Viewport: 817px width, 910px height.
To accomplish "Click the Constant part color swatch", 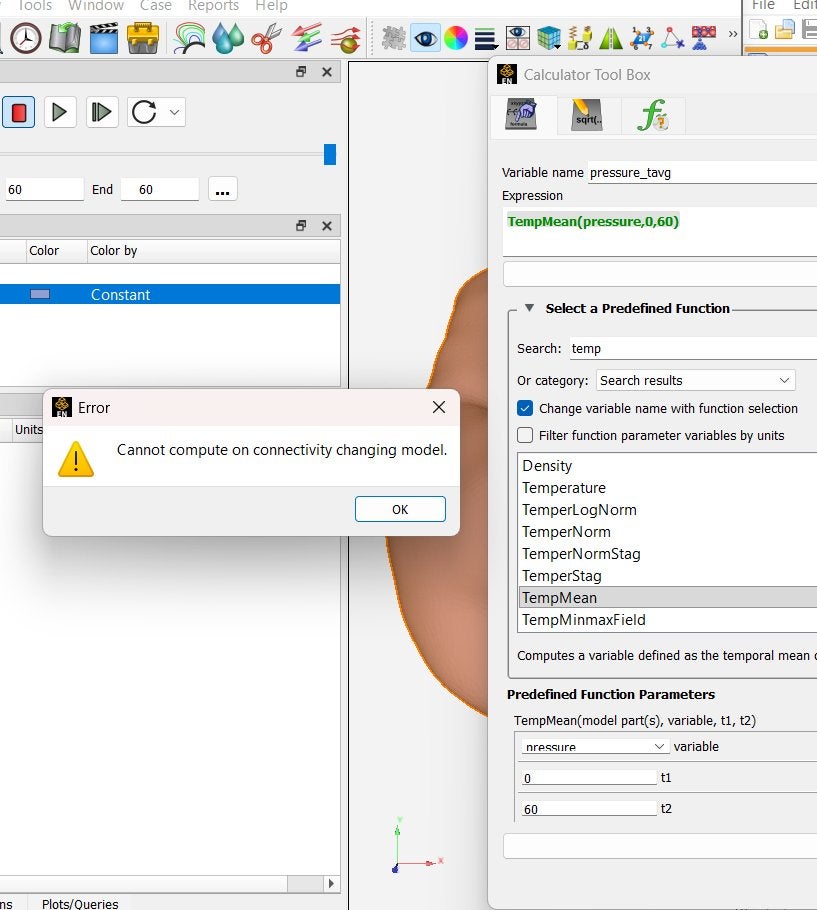I will (39, 294).
